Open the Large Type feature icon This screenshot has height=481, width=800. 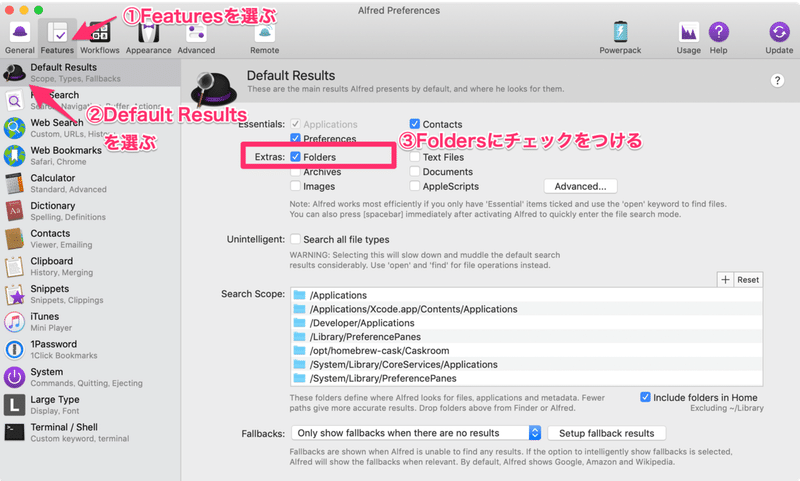pyautogui.click(x=14, y=405)
